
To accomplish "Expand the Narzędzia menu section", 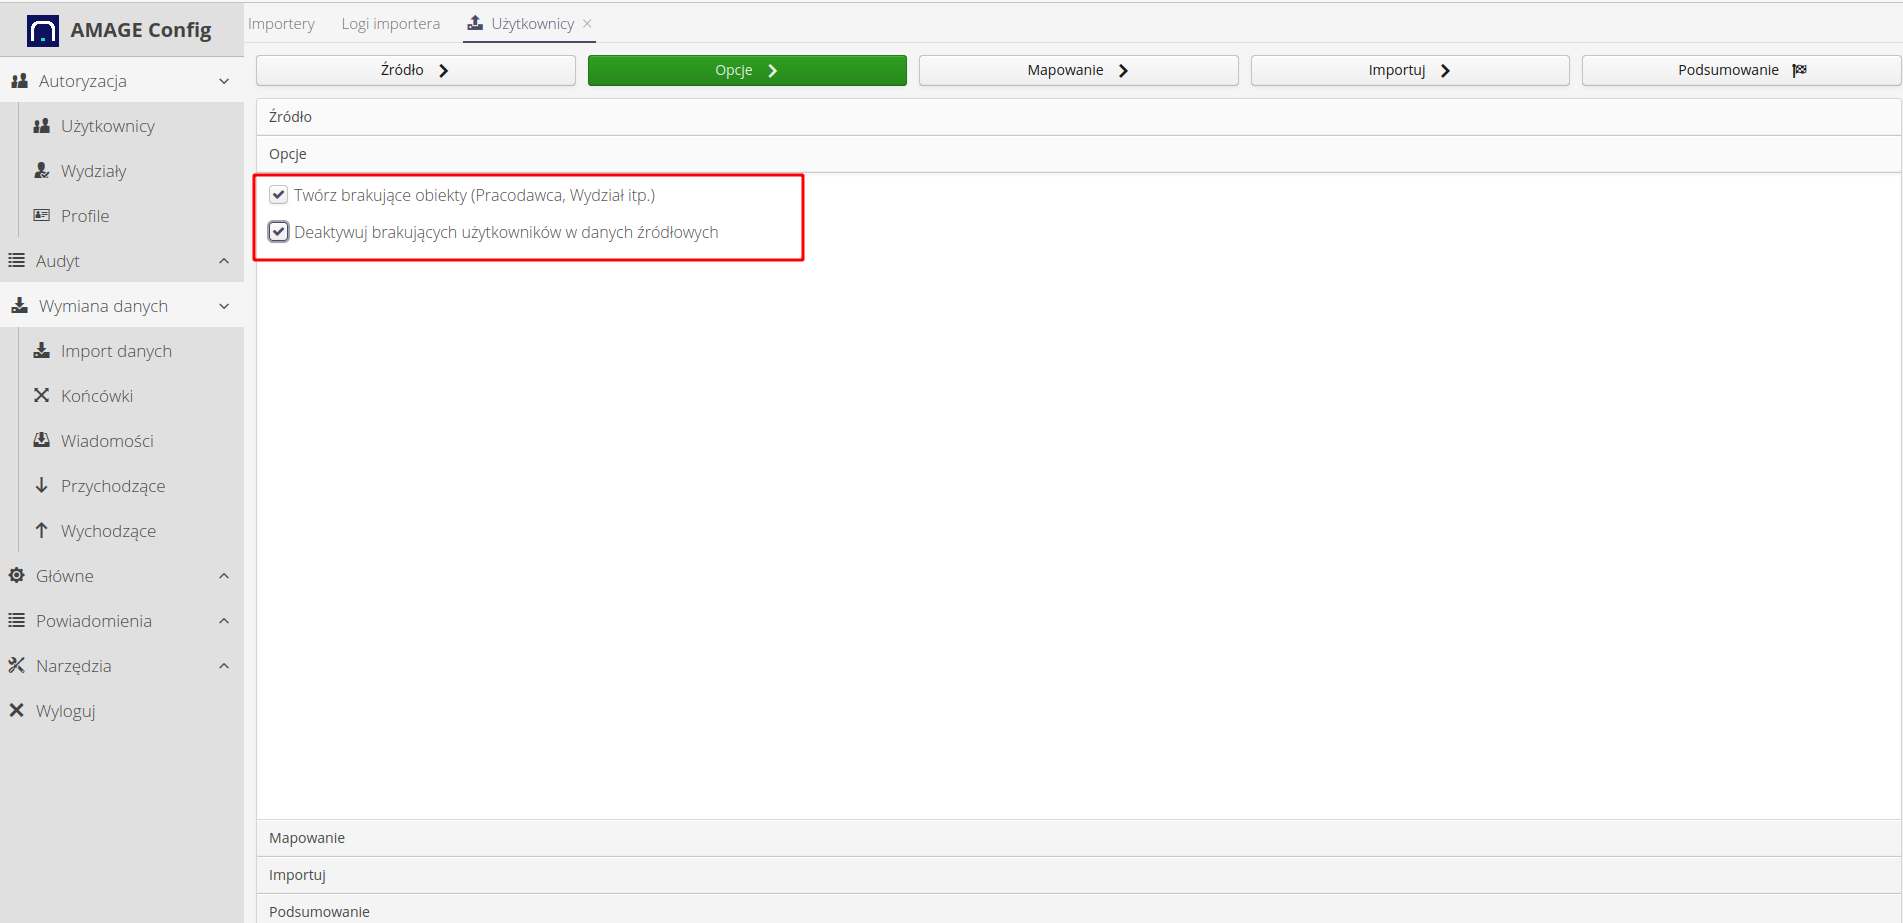I will coord(224,666).
